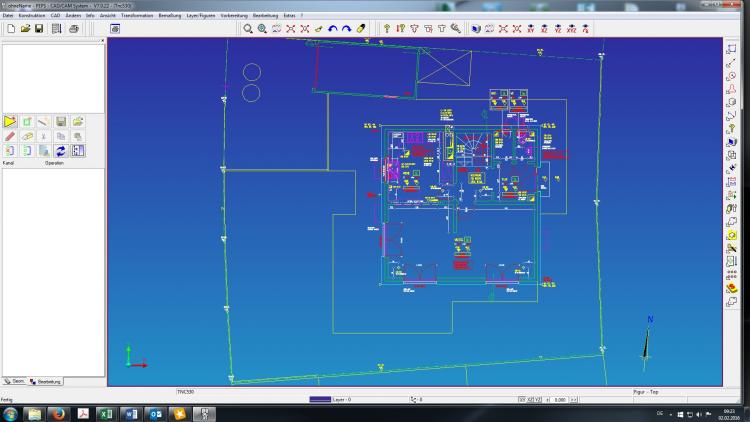This screenshot has height=422, width=750.
Task: Toggle the XY plane button in status bar
Action: (x=522, y=399)
